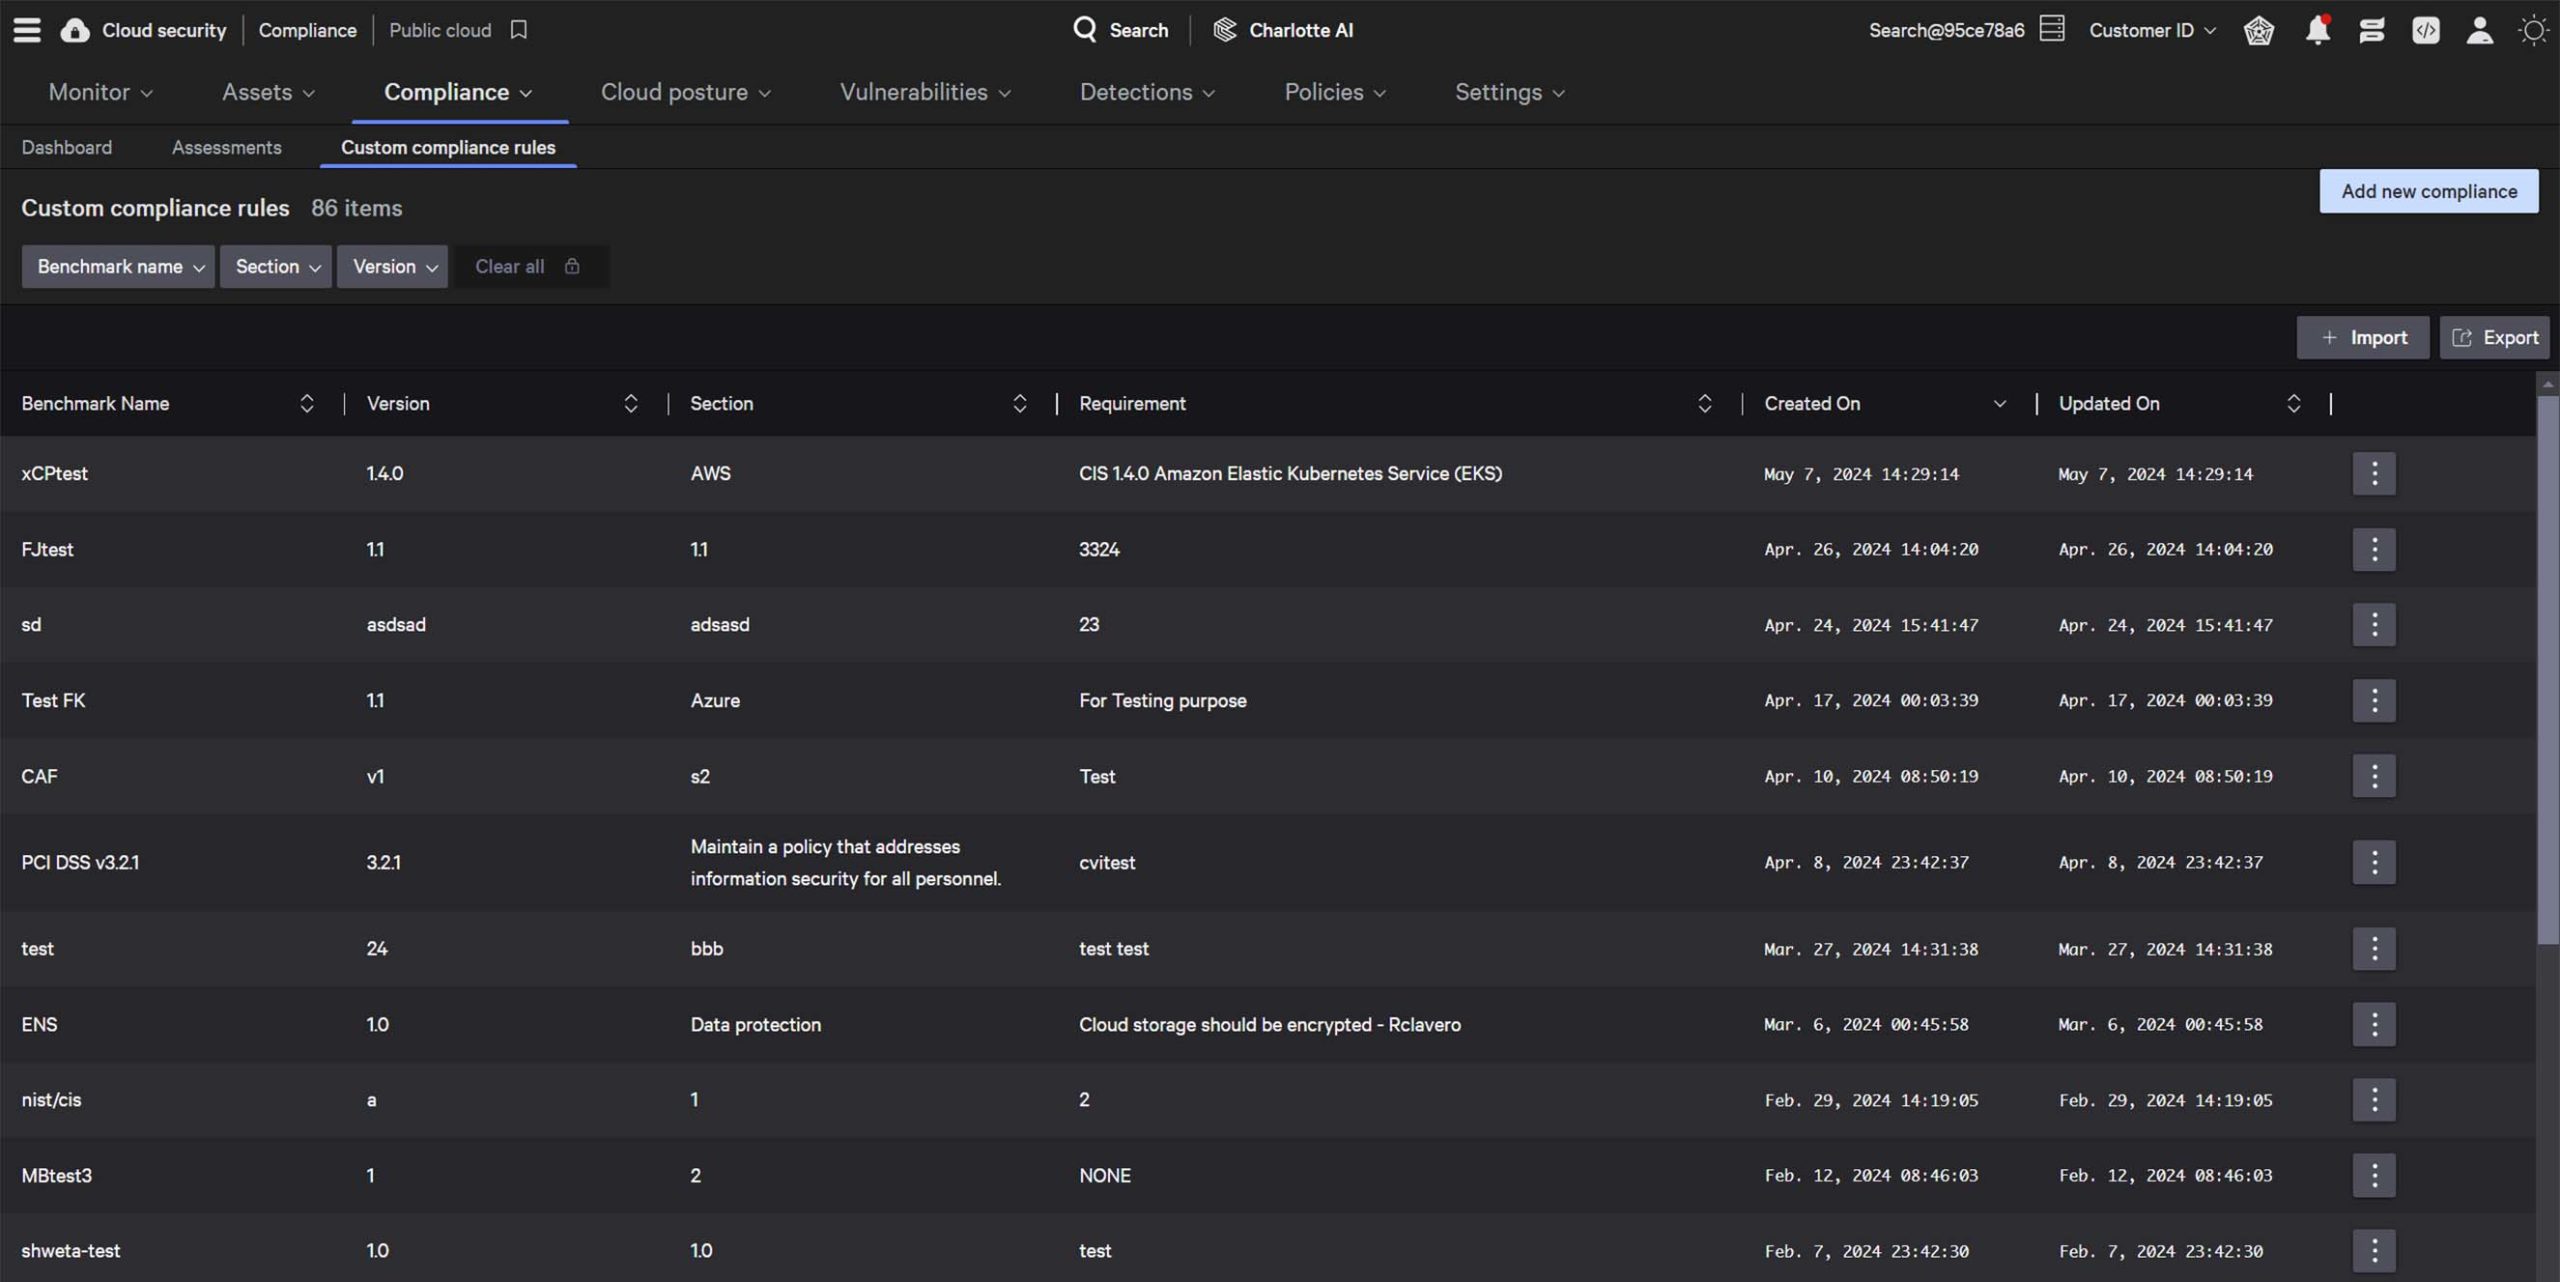
Task: Open the Customer ID dropdown
Action: [x=2152, y=30]
